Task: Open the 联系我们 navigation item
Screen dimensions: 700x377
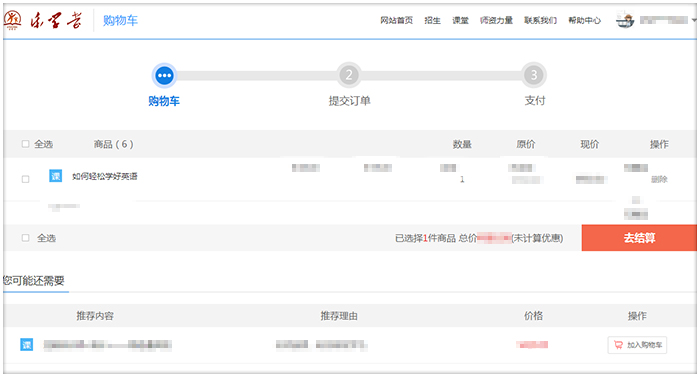Action: coord(540,20)
